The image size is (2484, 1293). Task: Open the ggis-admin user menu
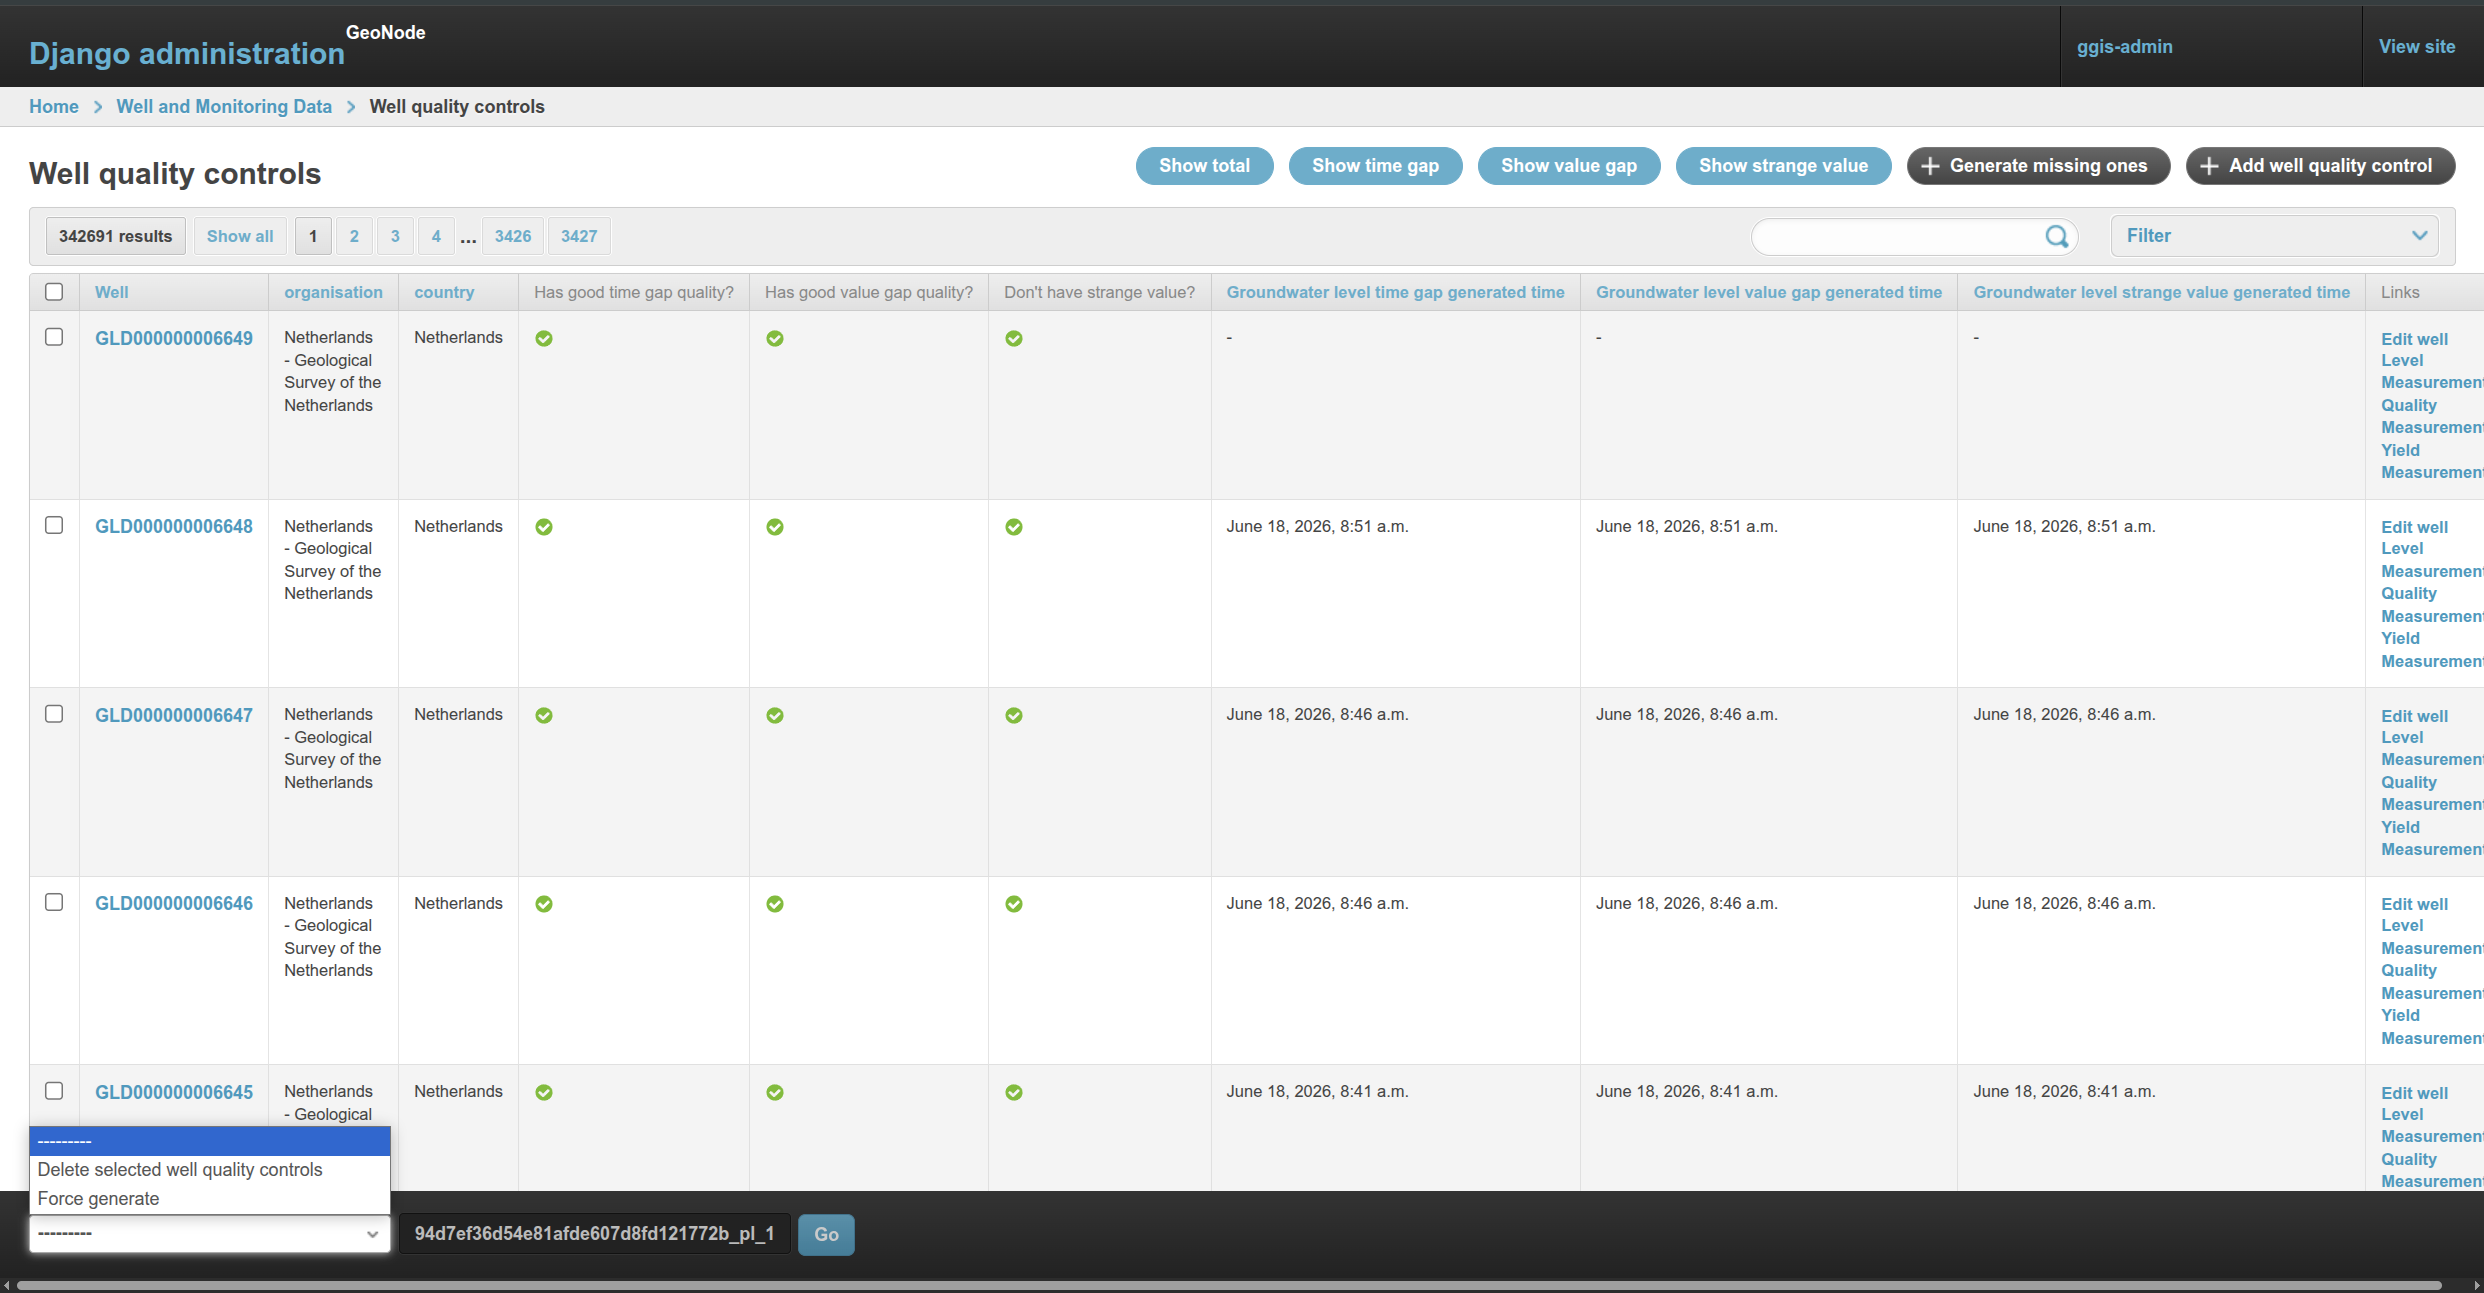[x=2125, y=47]
